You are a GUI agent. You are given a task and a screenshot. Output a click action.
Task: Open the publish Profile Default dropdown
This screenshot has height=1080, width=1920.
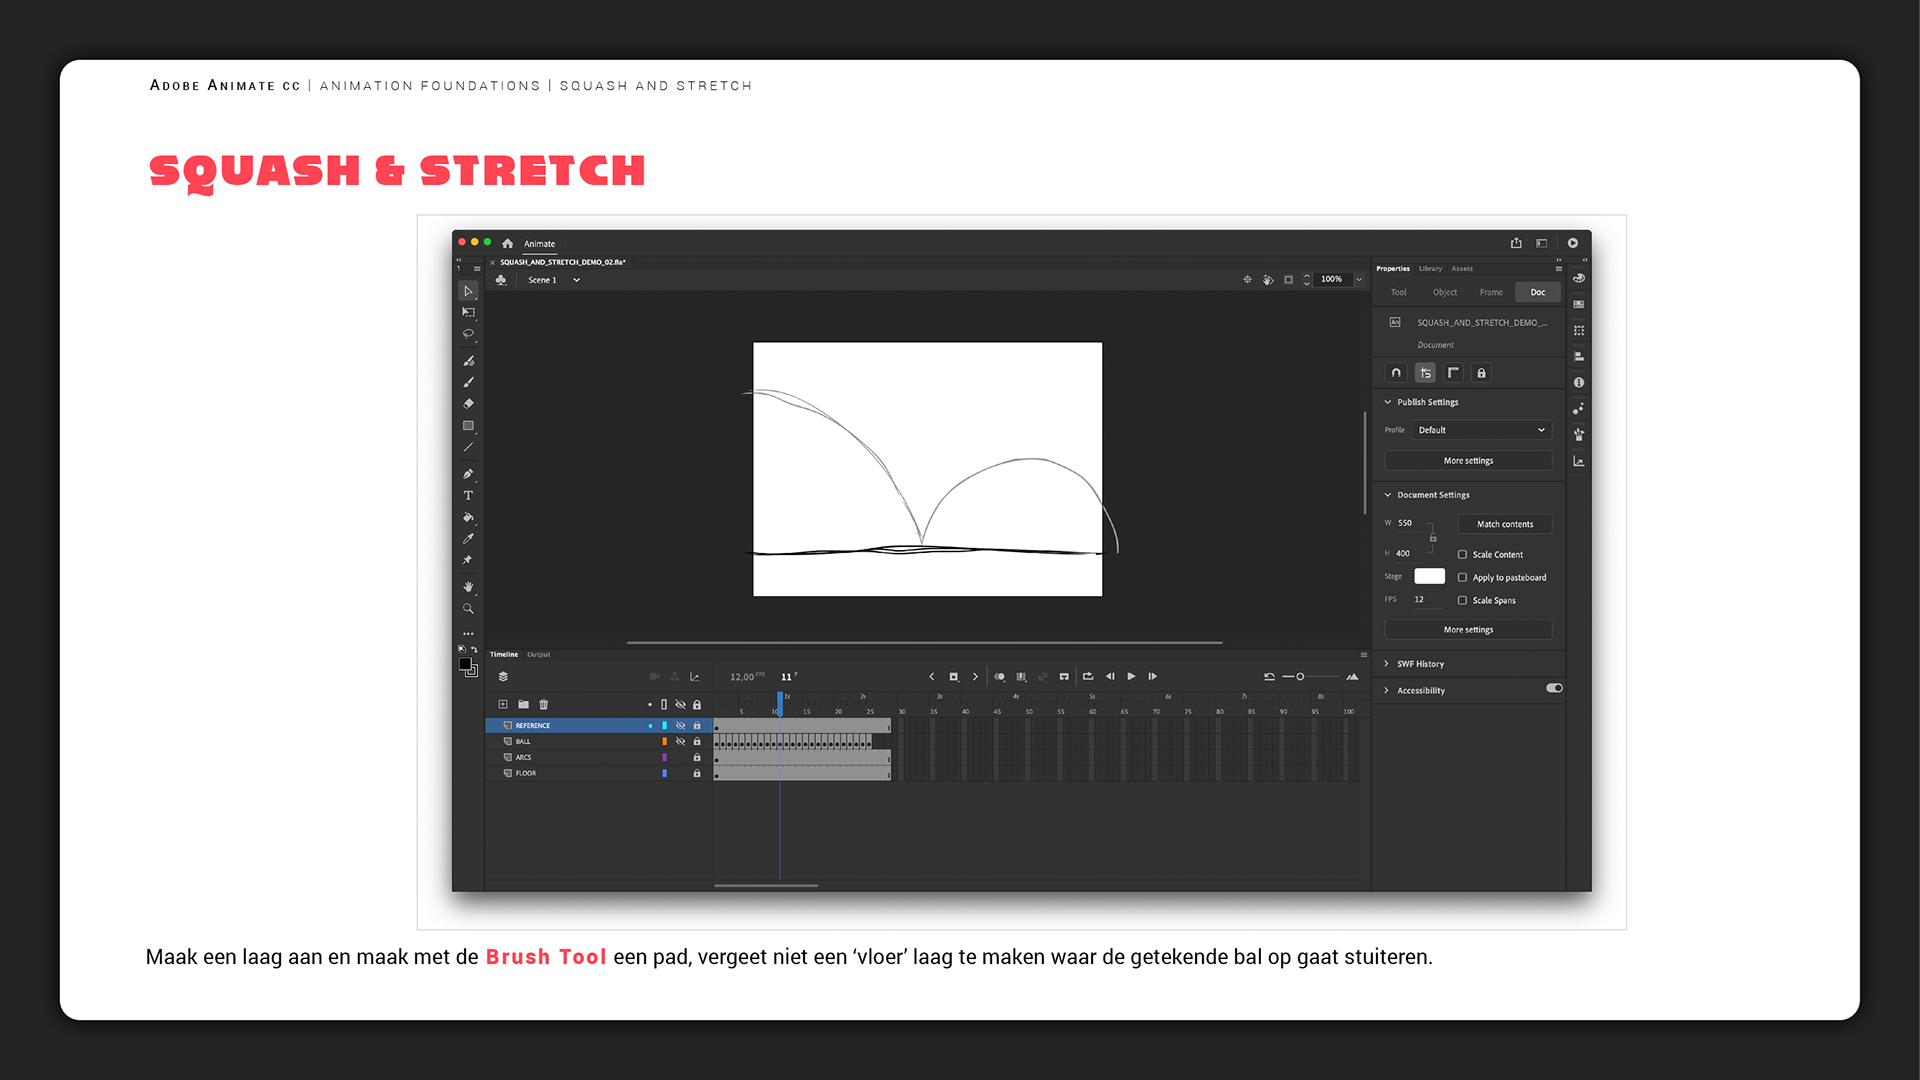(x=1481, y=430)
